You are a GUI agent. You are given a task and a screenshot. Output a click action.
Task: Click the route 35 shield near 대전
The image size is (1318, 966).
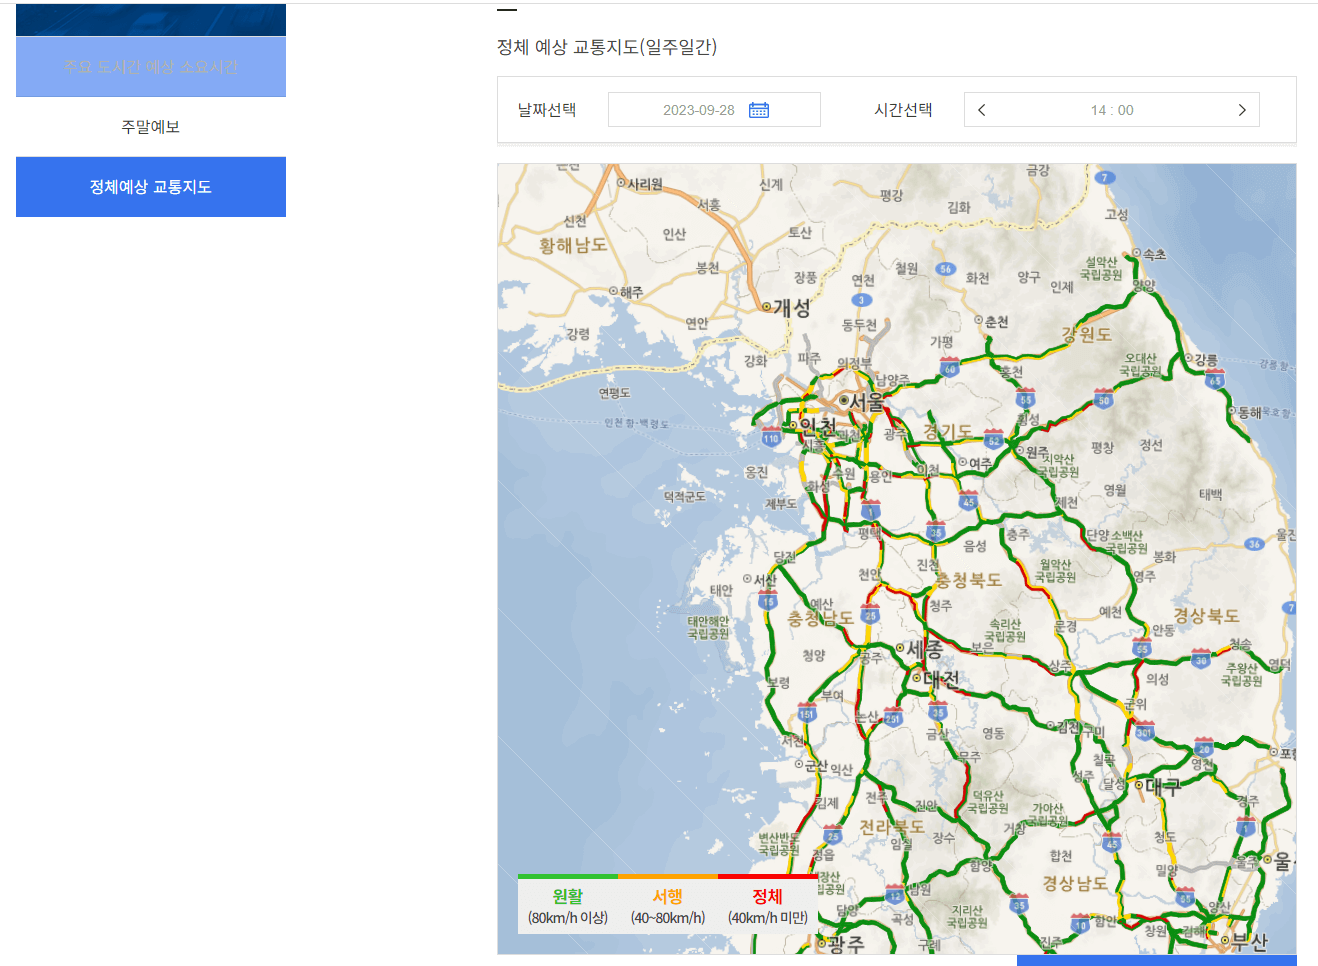coord(937,713)
